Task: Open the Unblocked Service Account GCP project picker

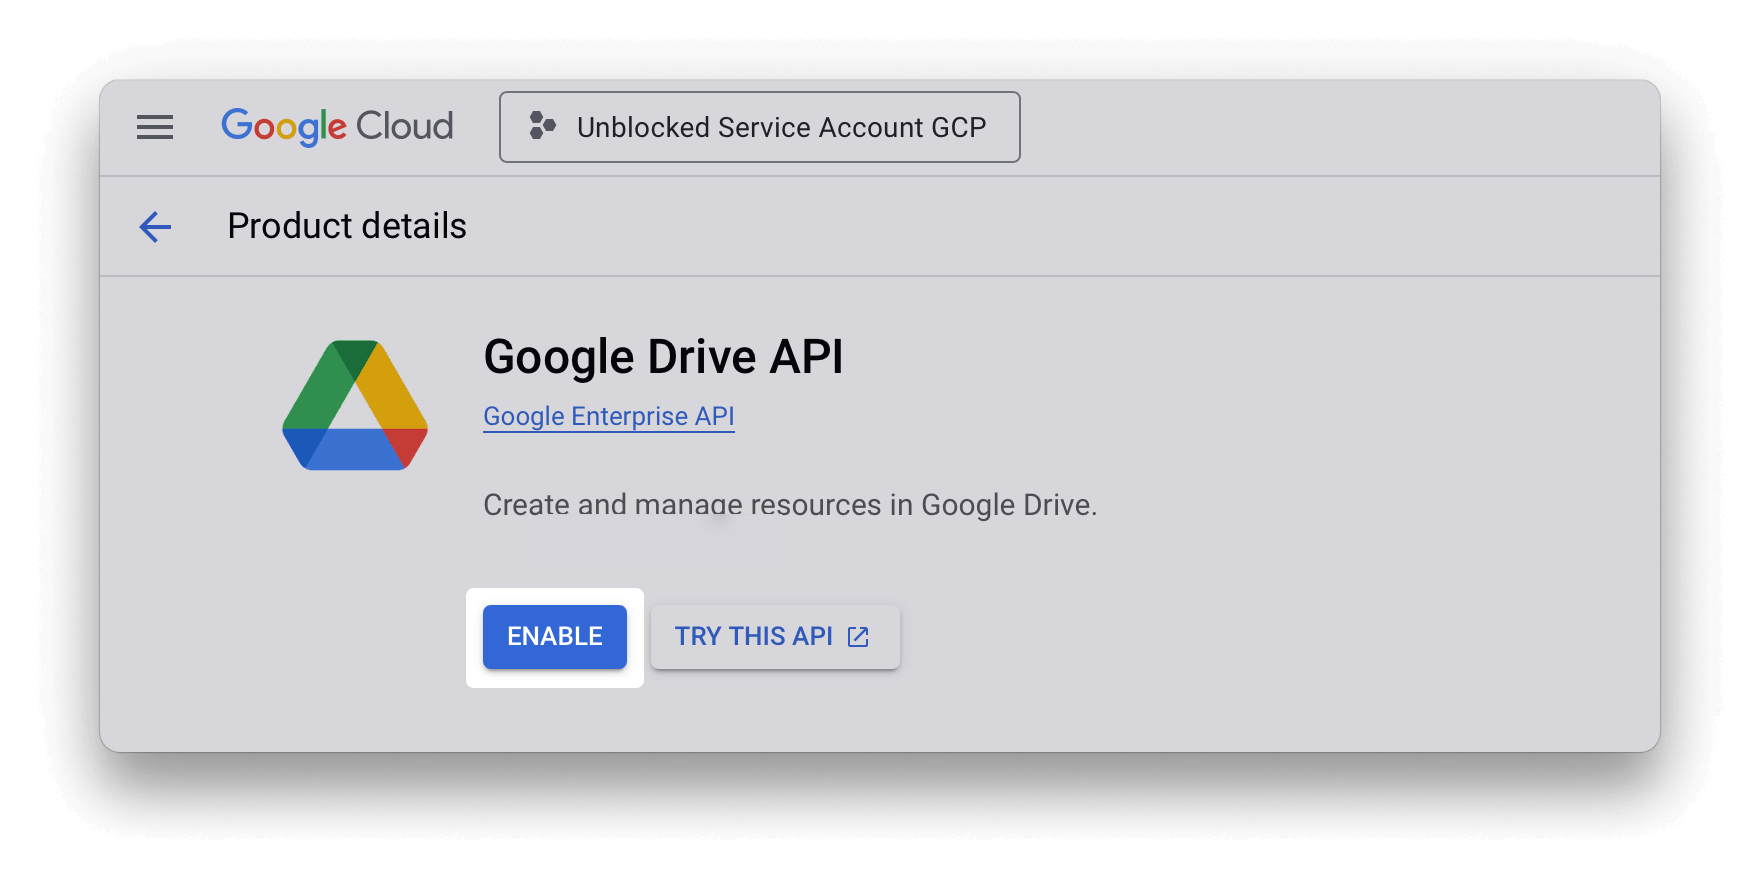Action: [760, 127]
